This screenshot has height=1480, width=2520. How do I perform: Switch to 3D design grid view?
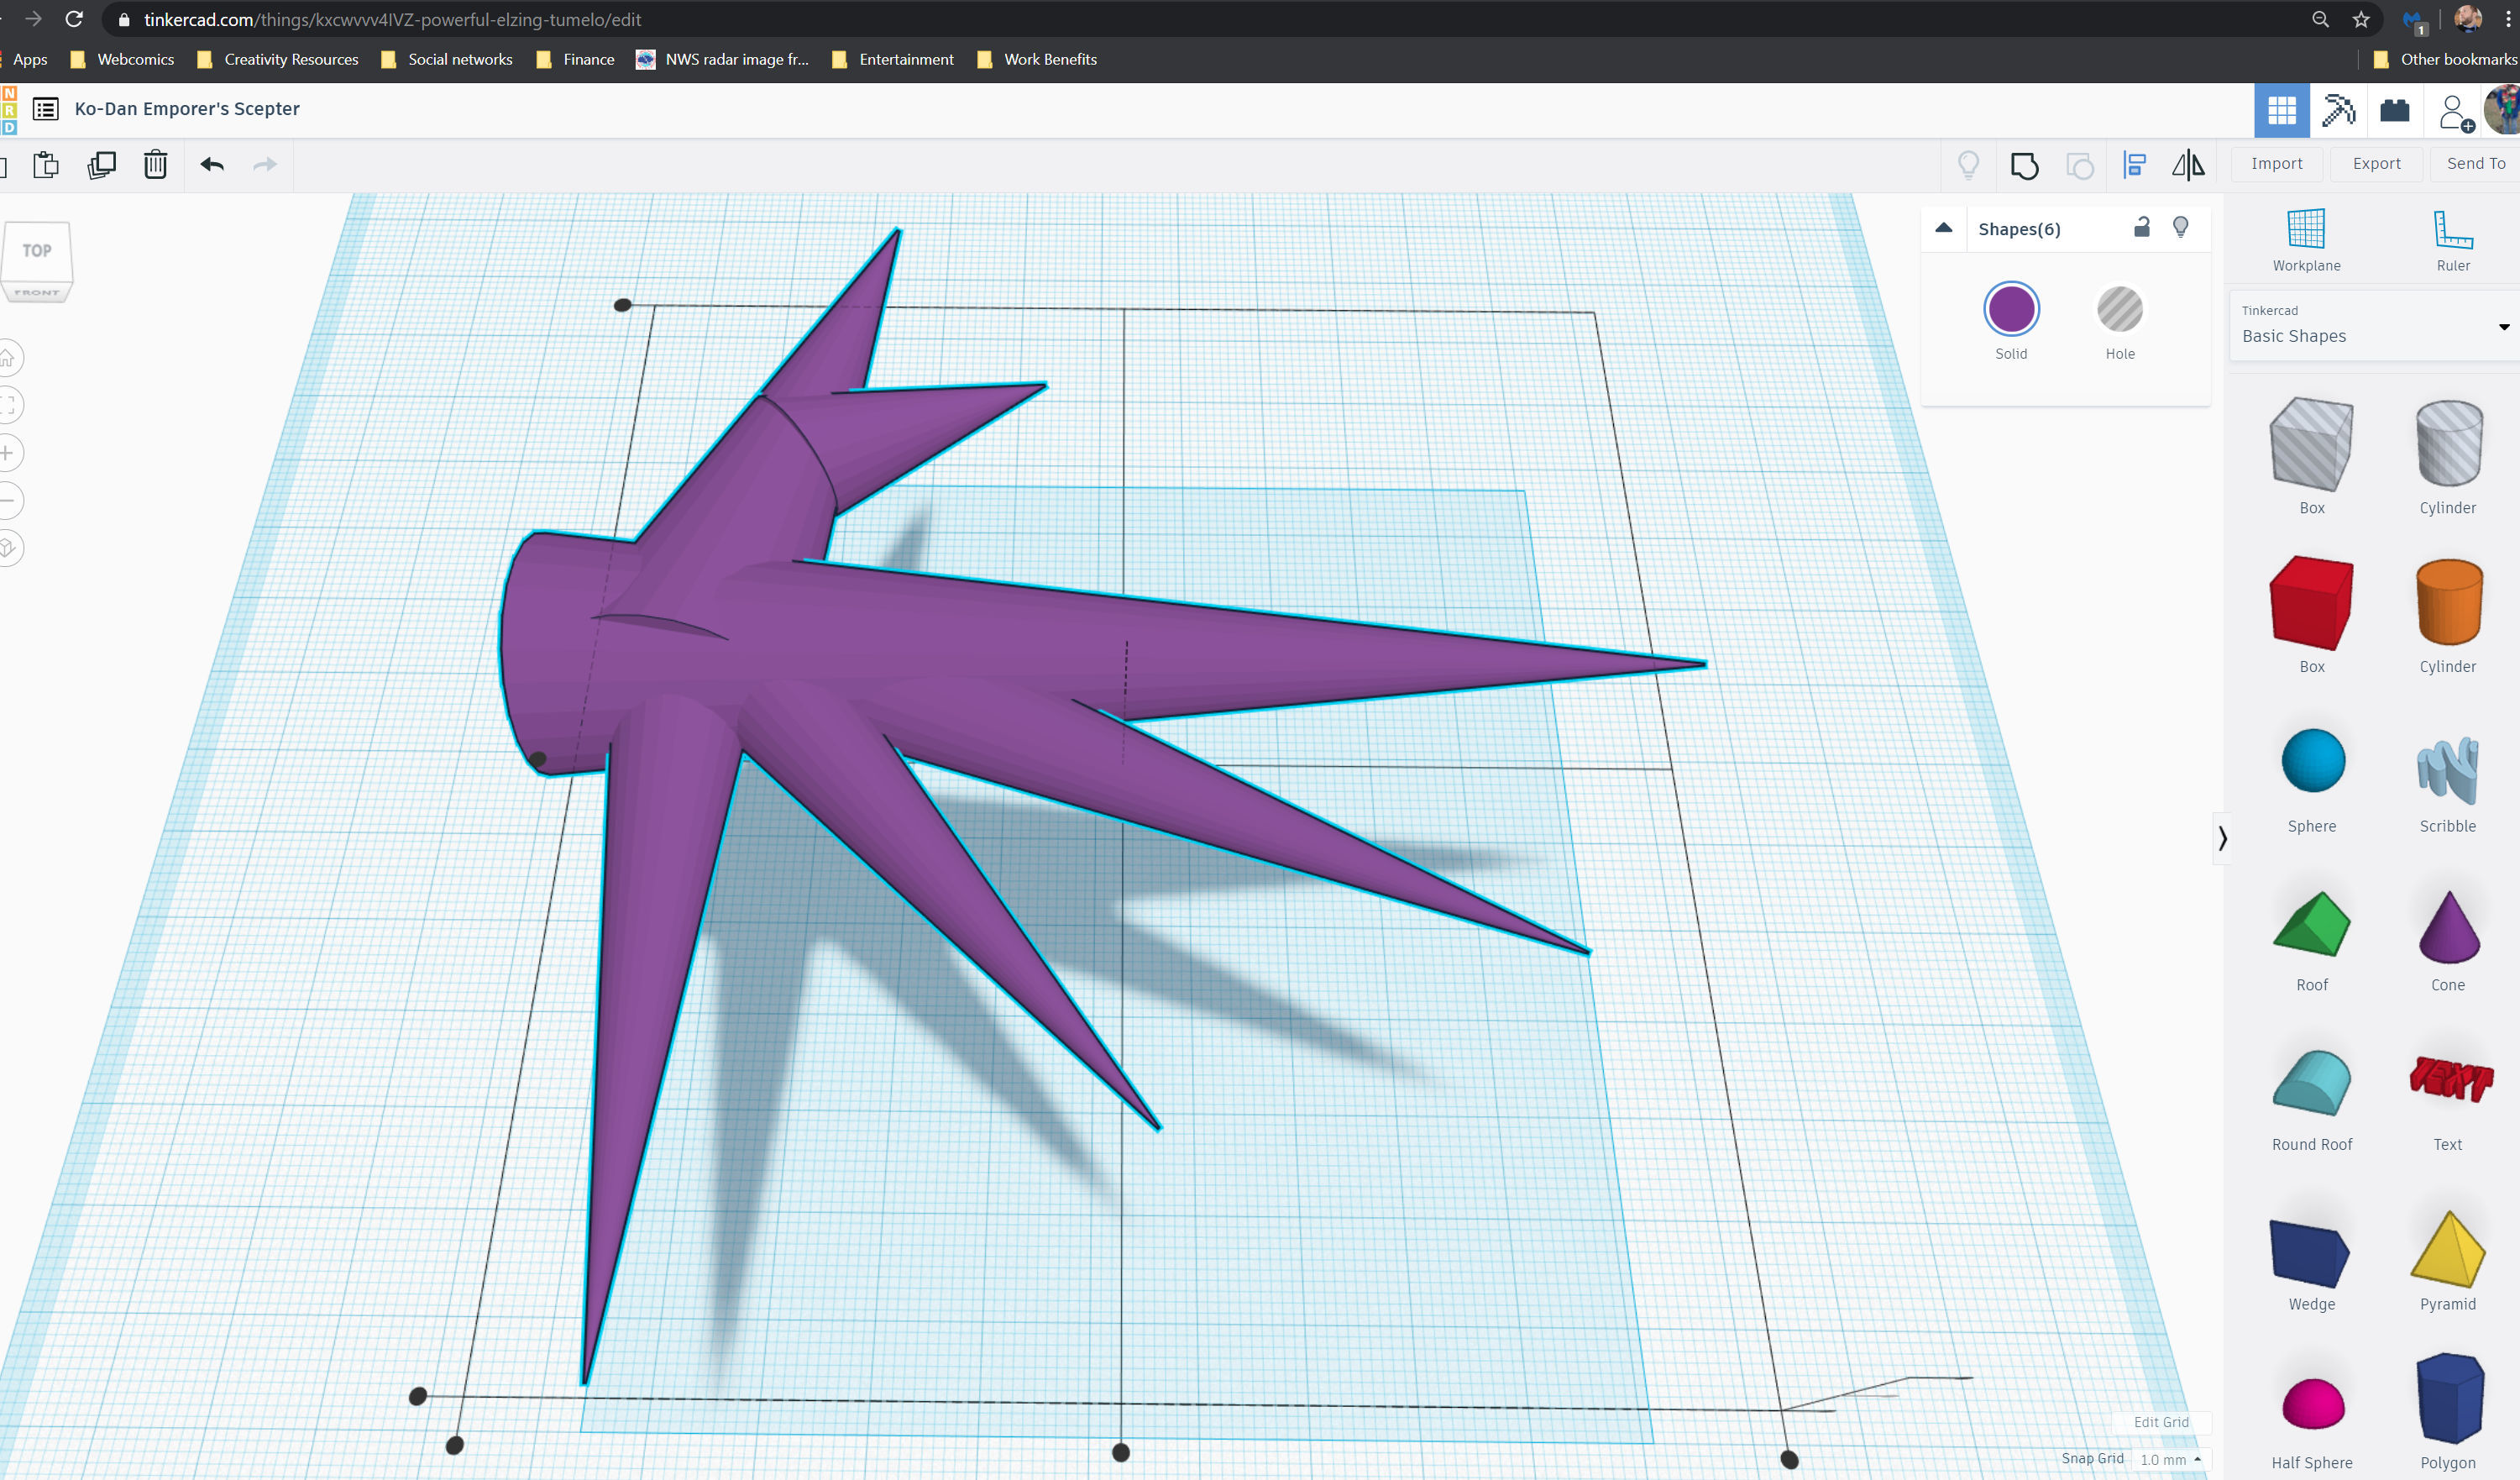tap(2282, 110)
